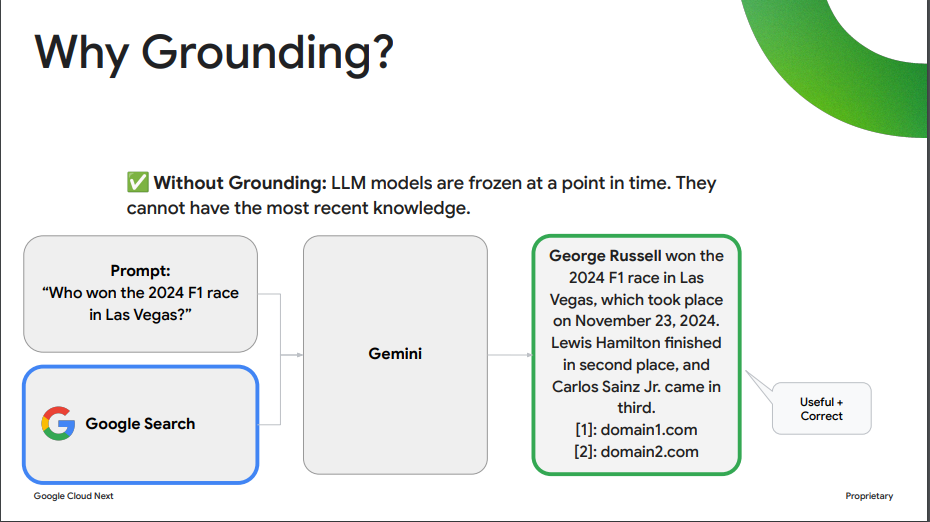The width and height of the screenshot is (930, 522).
Task: Select the "Why Grounding?" slide title
Action: 214,53
